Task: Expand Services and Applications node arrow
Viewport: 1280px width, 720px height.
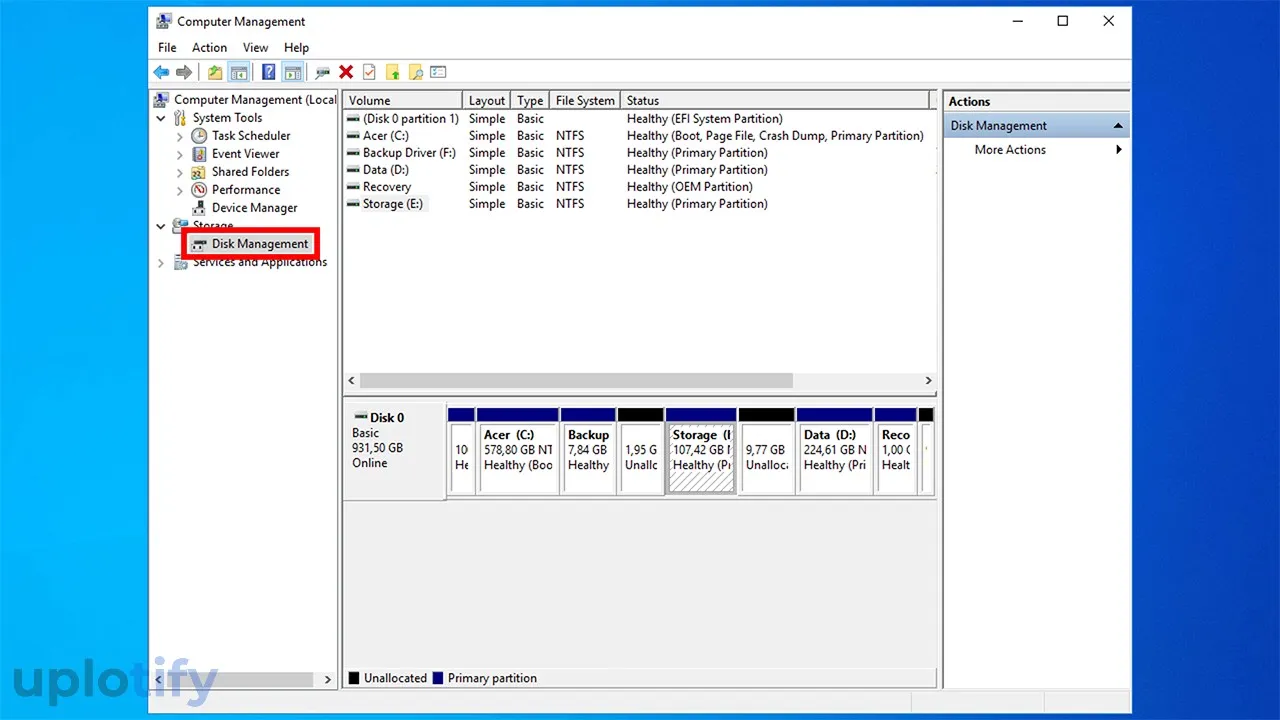Action: point(162,263)
